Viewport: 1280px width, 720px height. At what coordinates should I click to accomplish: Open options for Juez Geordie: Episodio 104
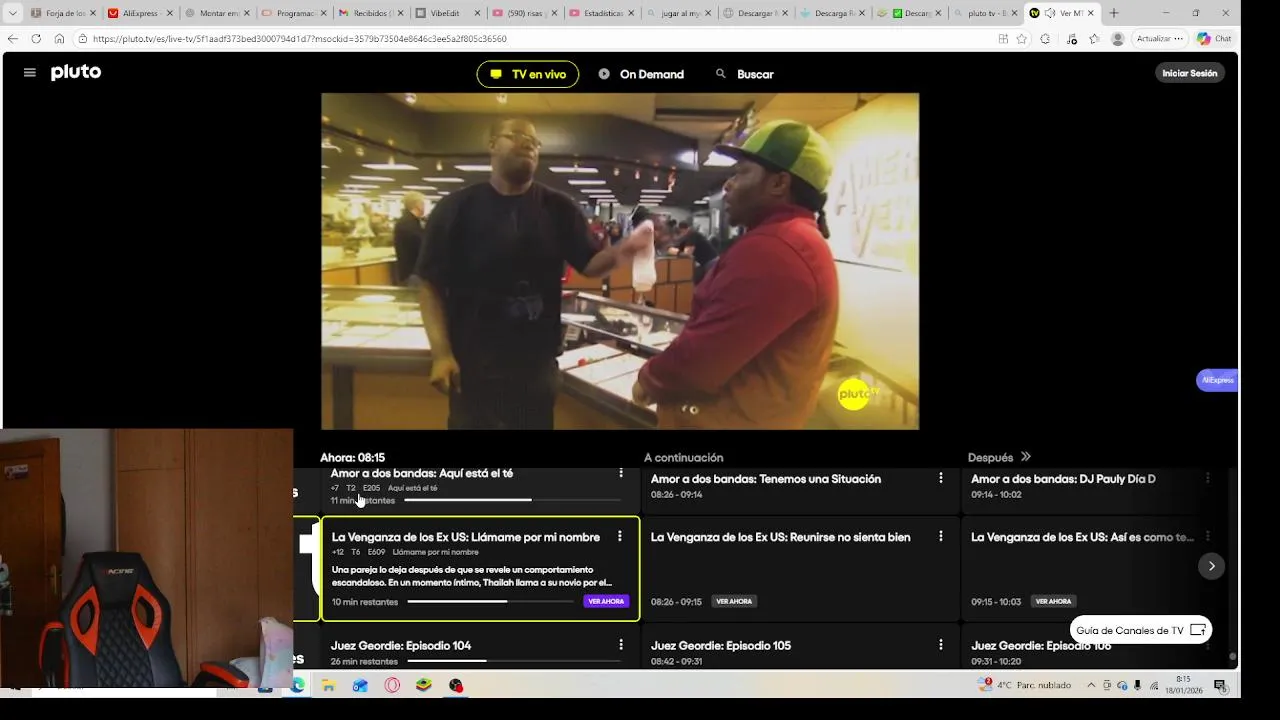[621, 645]
